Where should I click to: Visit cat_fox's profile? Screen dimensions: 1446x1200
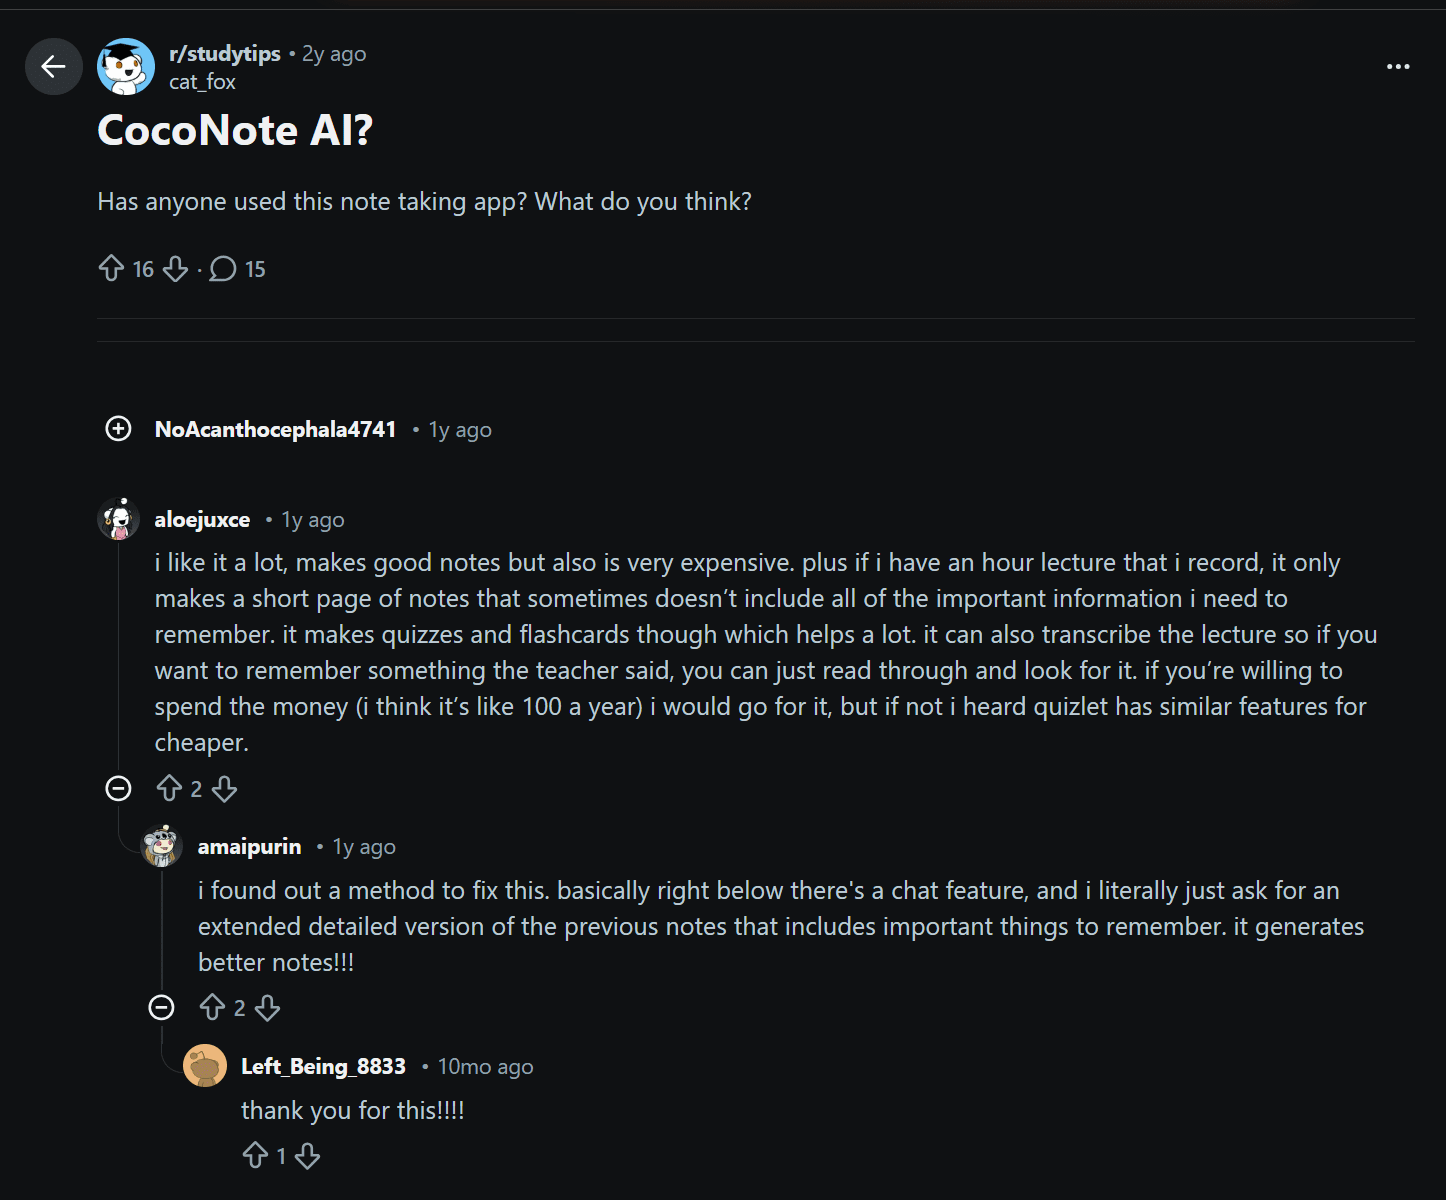pos(200,82)
